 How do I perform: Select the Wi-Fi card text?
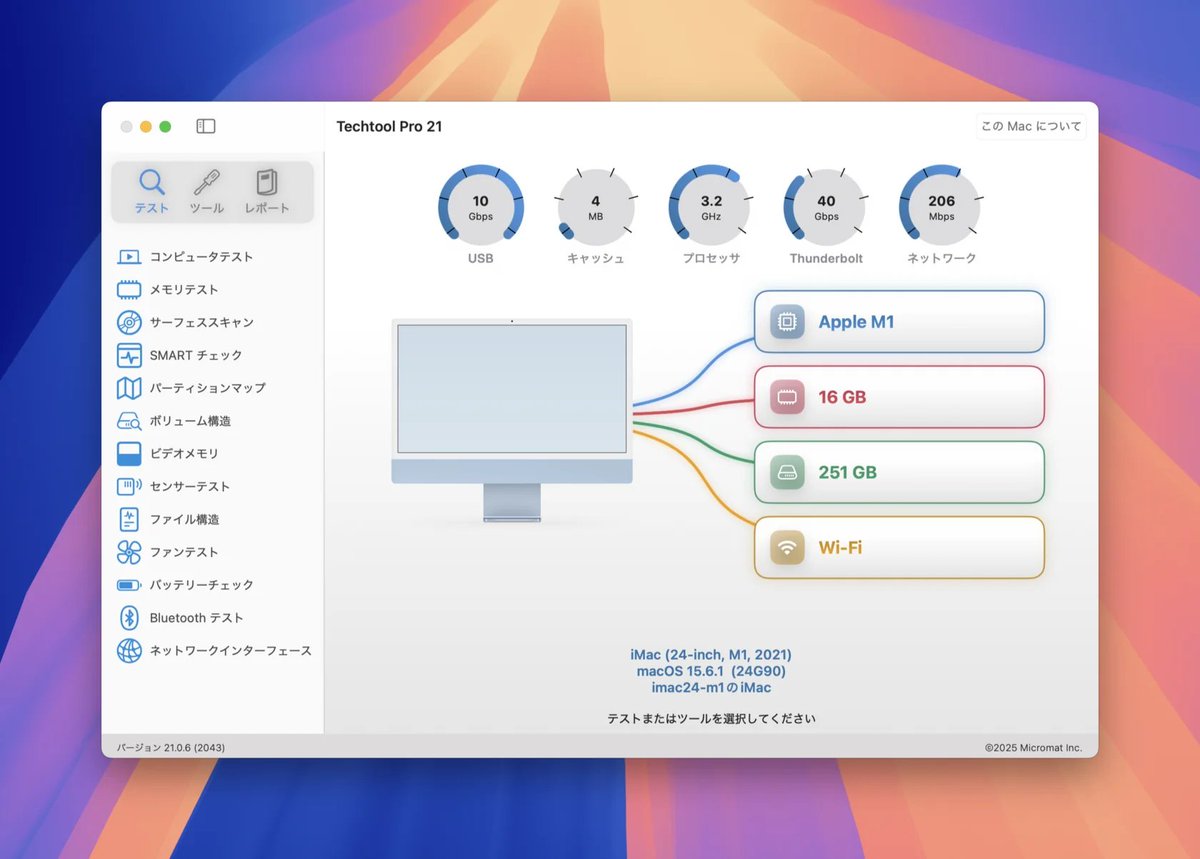[840, 547]
